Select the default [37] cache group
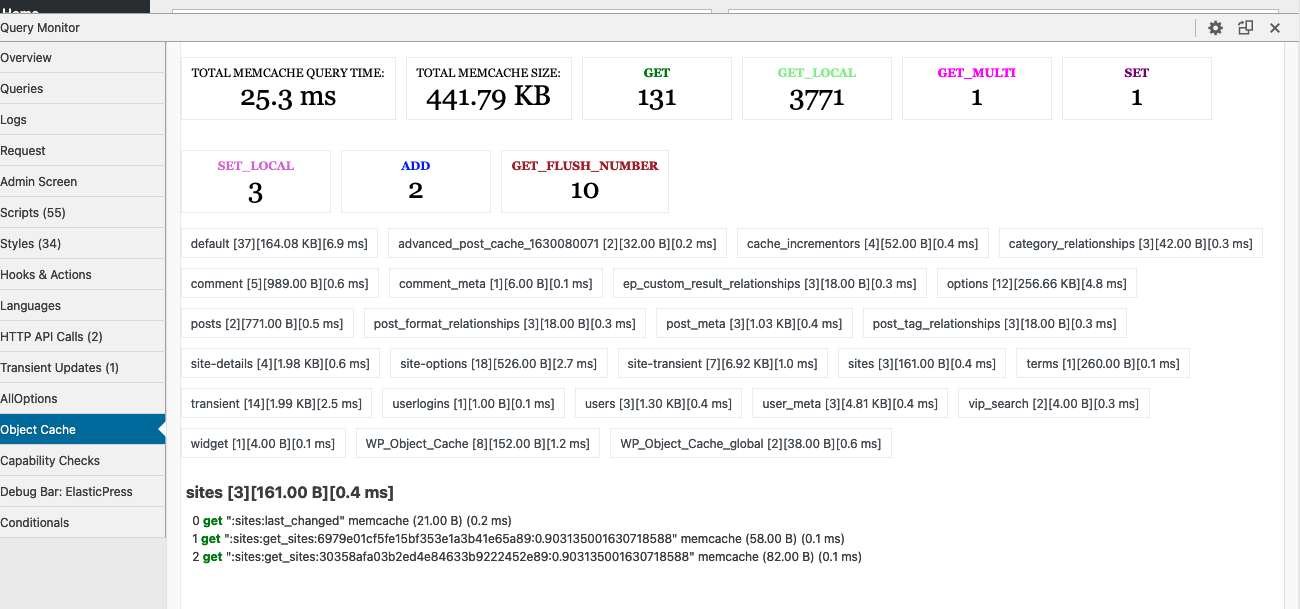Viewport: 1300px width, 609px height. pos(280,243)
